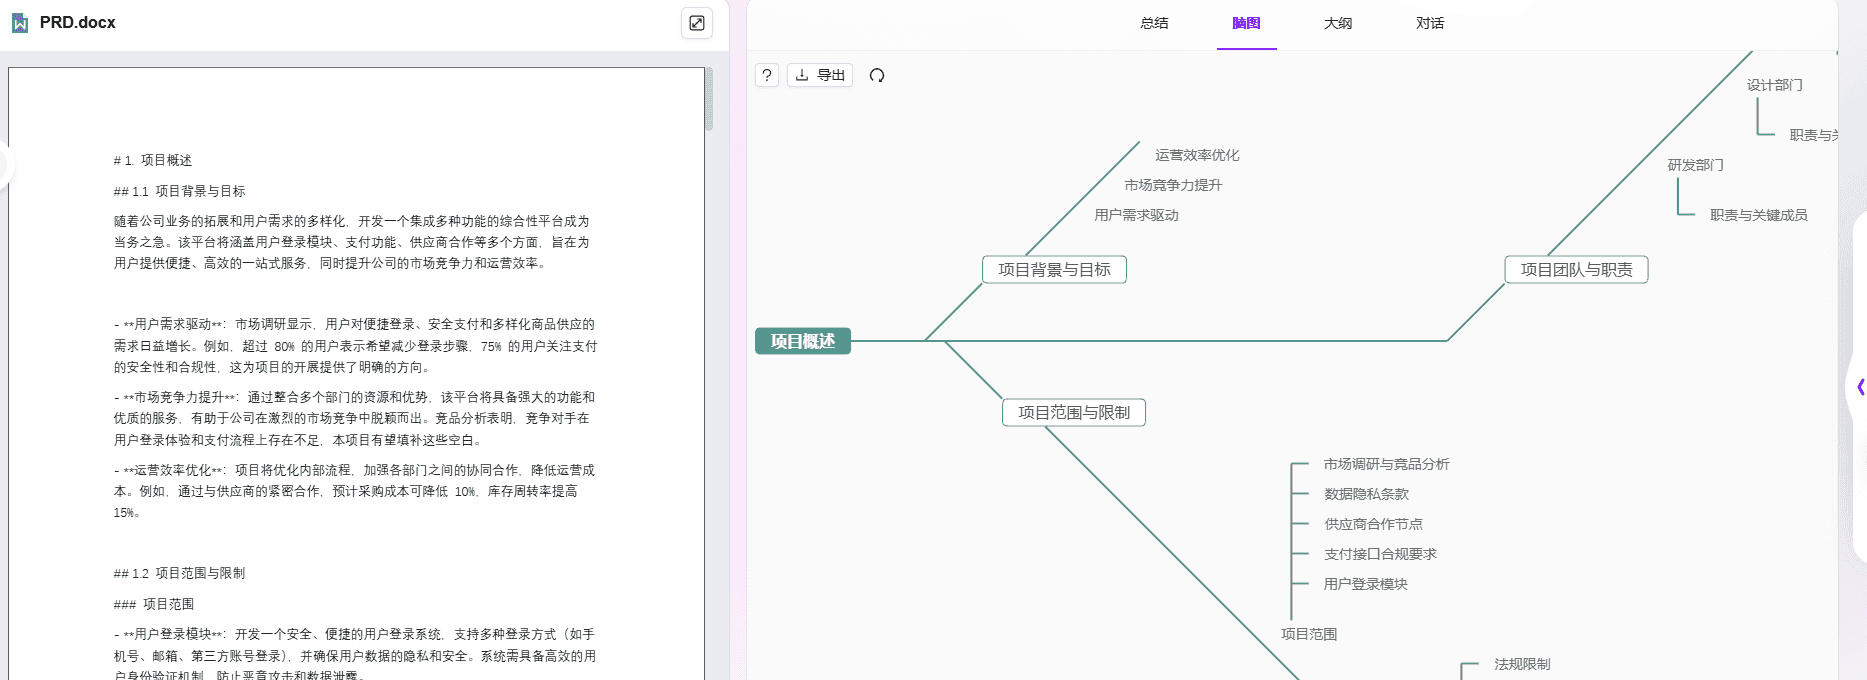Click the 设计部门 node
Image resolution: width=1867 pixels, height=680 pixels.
tap(1774, 85)
